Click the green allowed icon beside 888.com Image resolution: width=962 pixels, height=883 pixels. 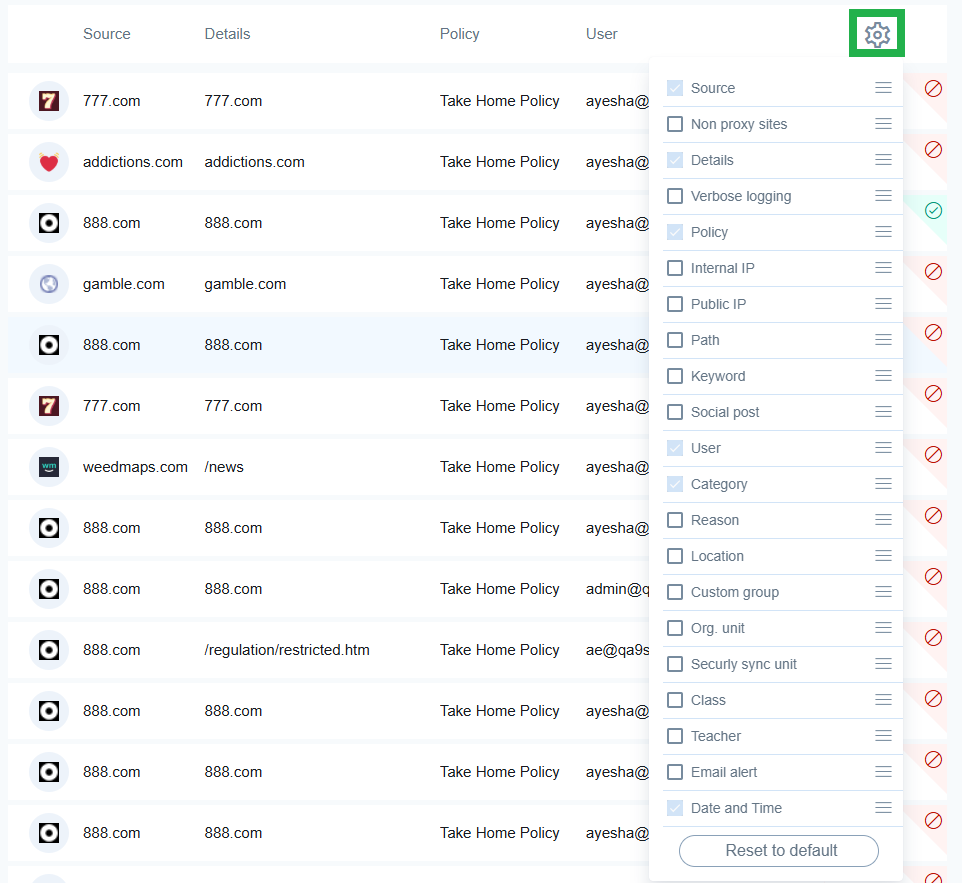pyautogui.click(x=933, y=210)
